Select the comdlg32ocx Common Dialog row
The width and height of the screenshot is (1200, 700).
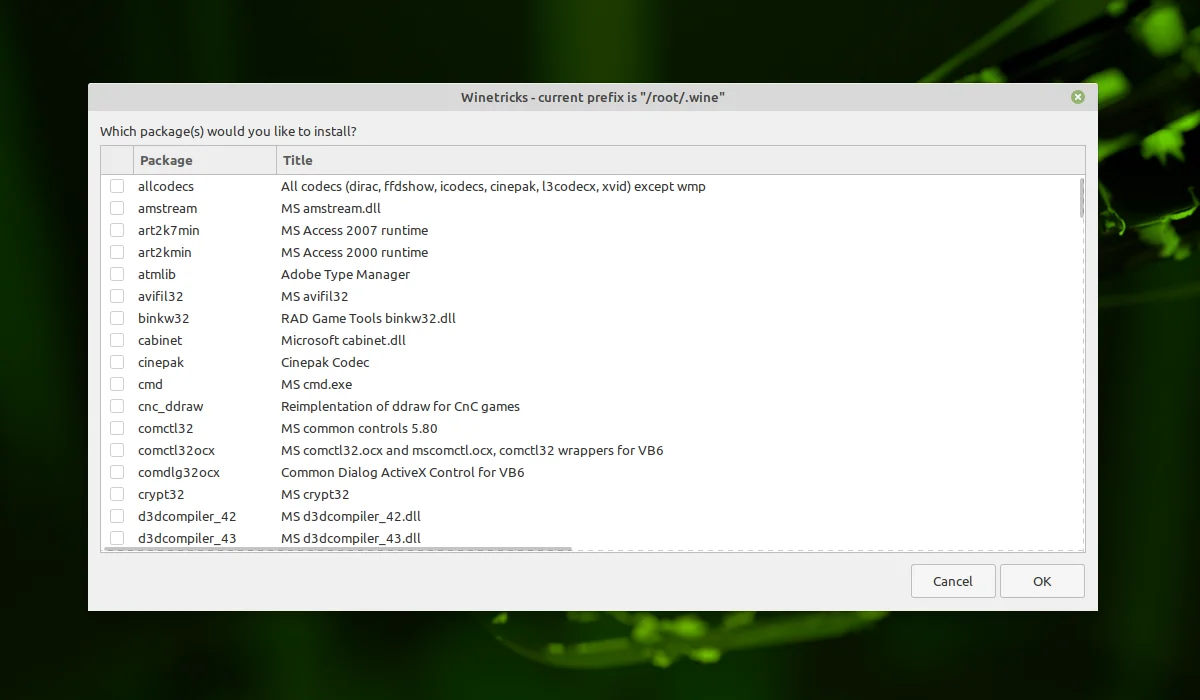(592, 472)
